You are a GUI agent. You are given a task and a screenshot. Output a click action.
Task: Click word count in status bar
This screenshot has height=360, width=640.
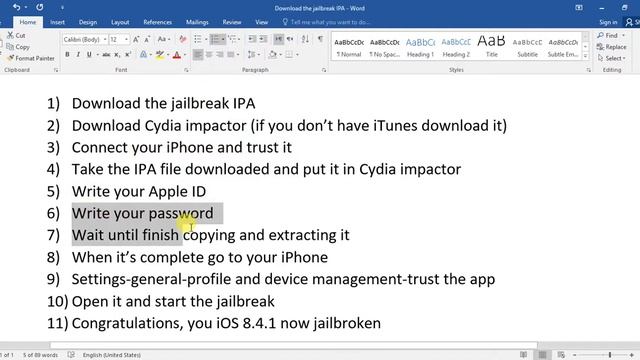[x=40, y=355]
